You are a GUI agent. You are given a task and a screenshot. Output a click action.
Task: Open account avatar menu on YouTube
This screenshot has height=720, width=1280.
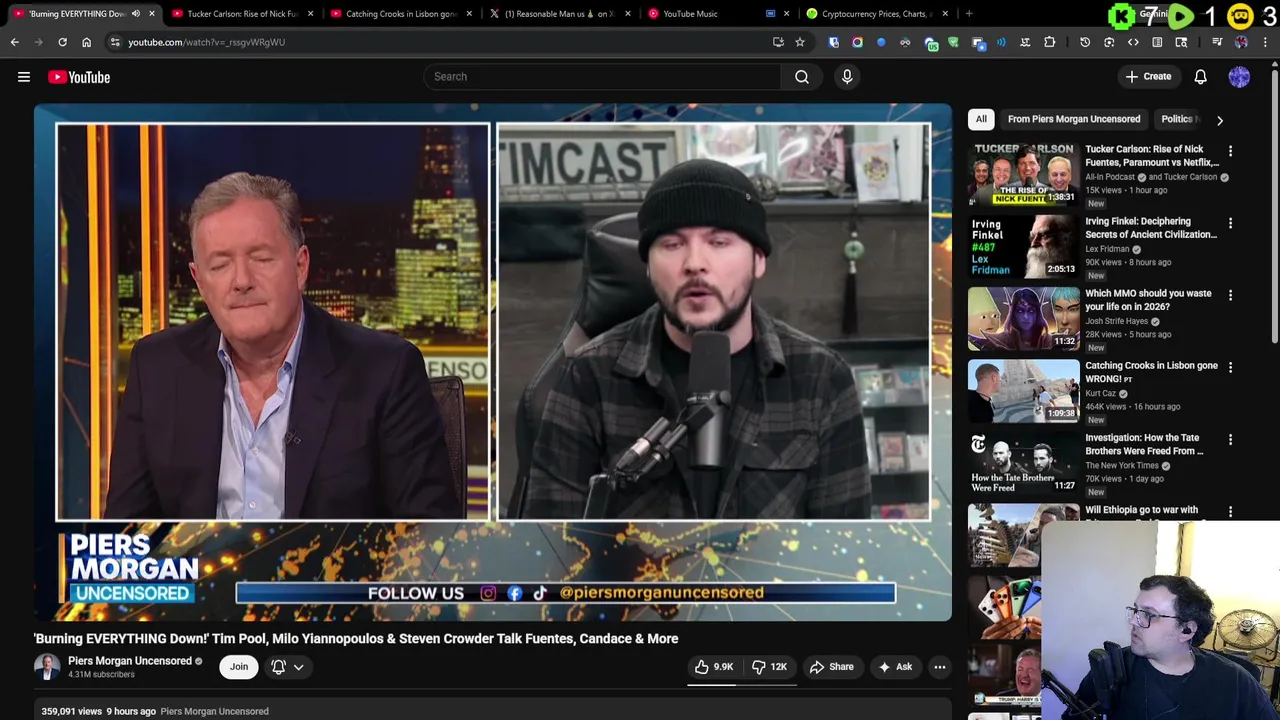1239,77
